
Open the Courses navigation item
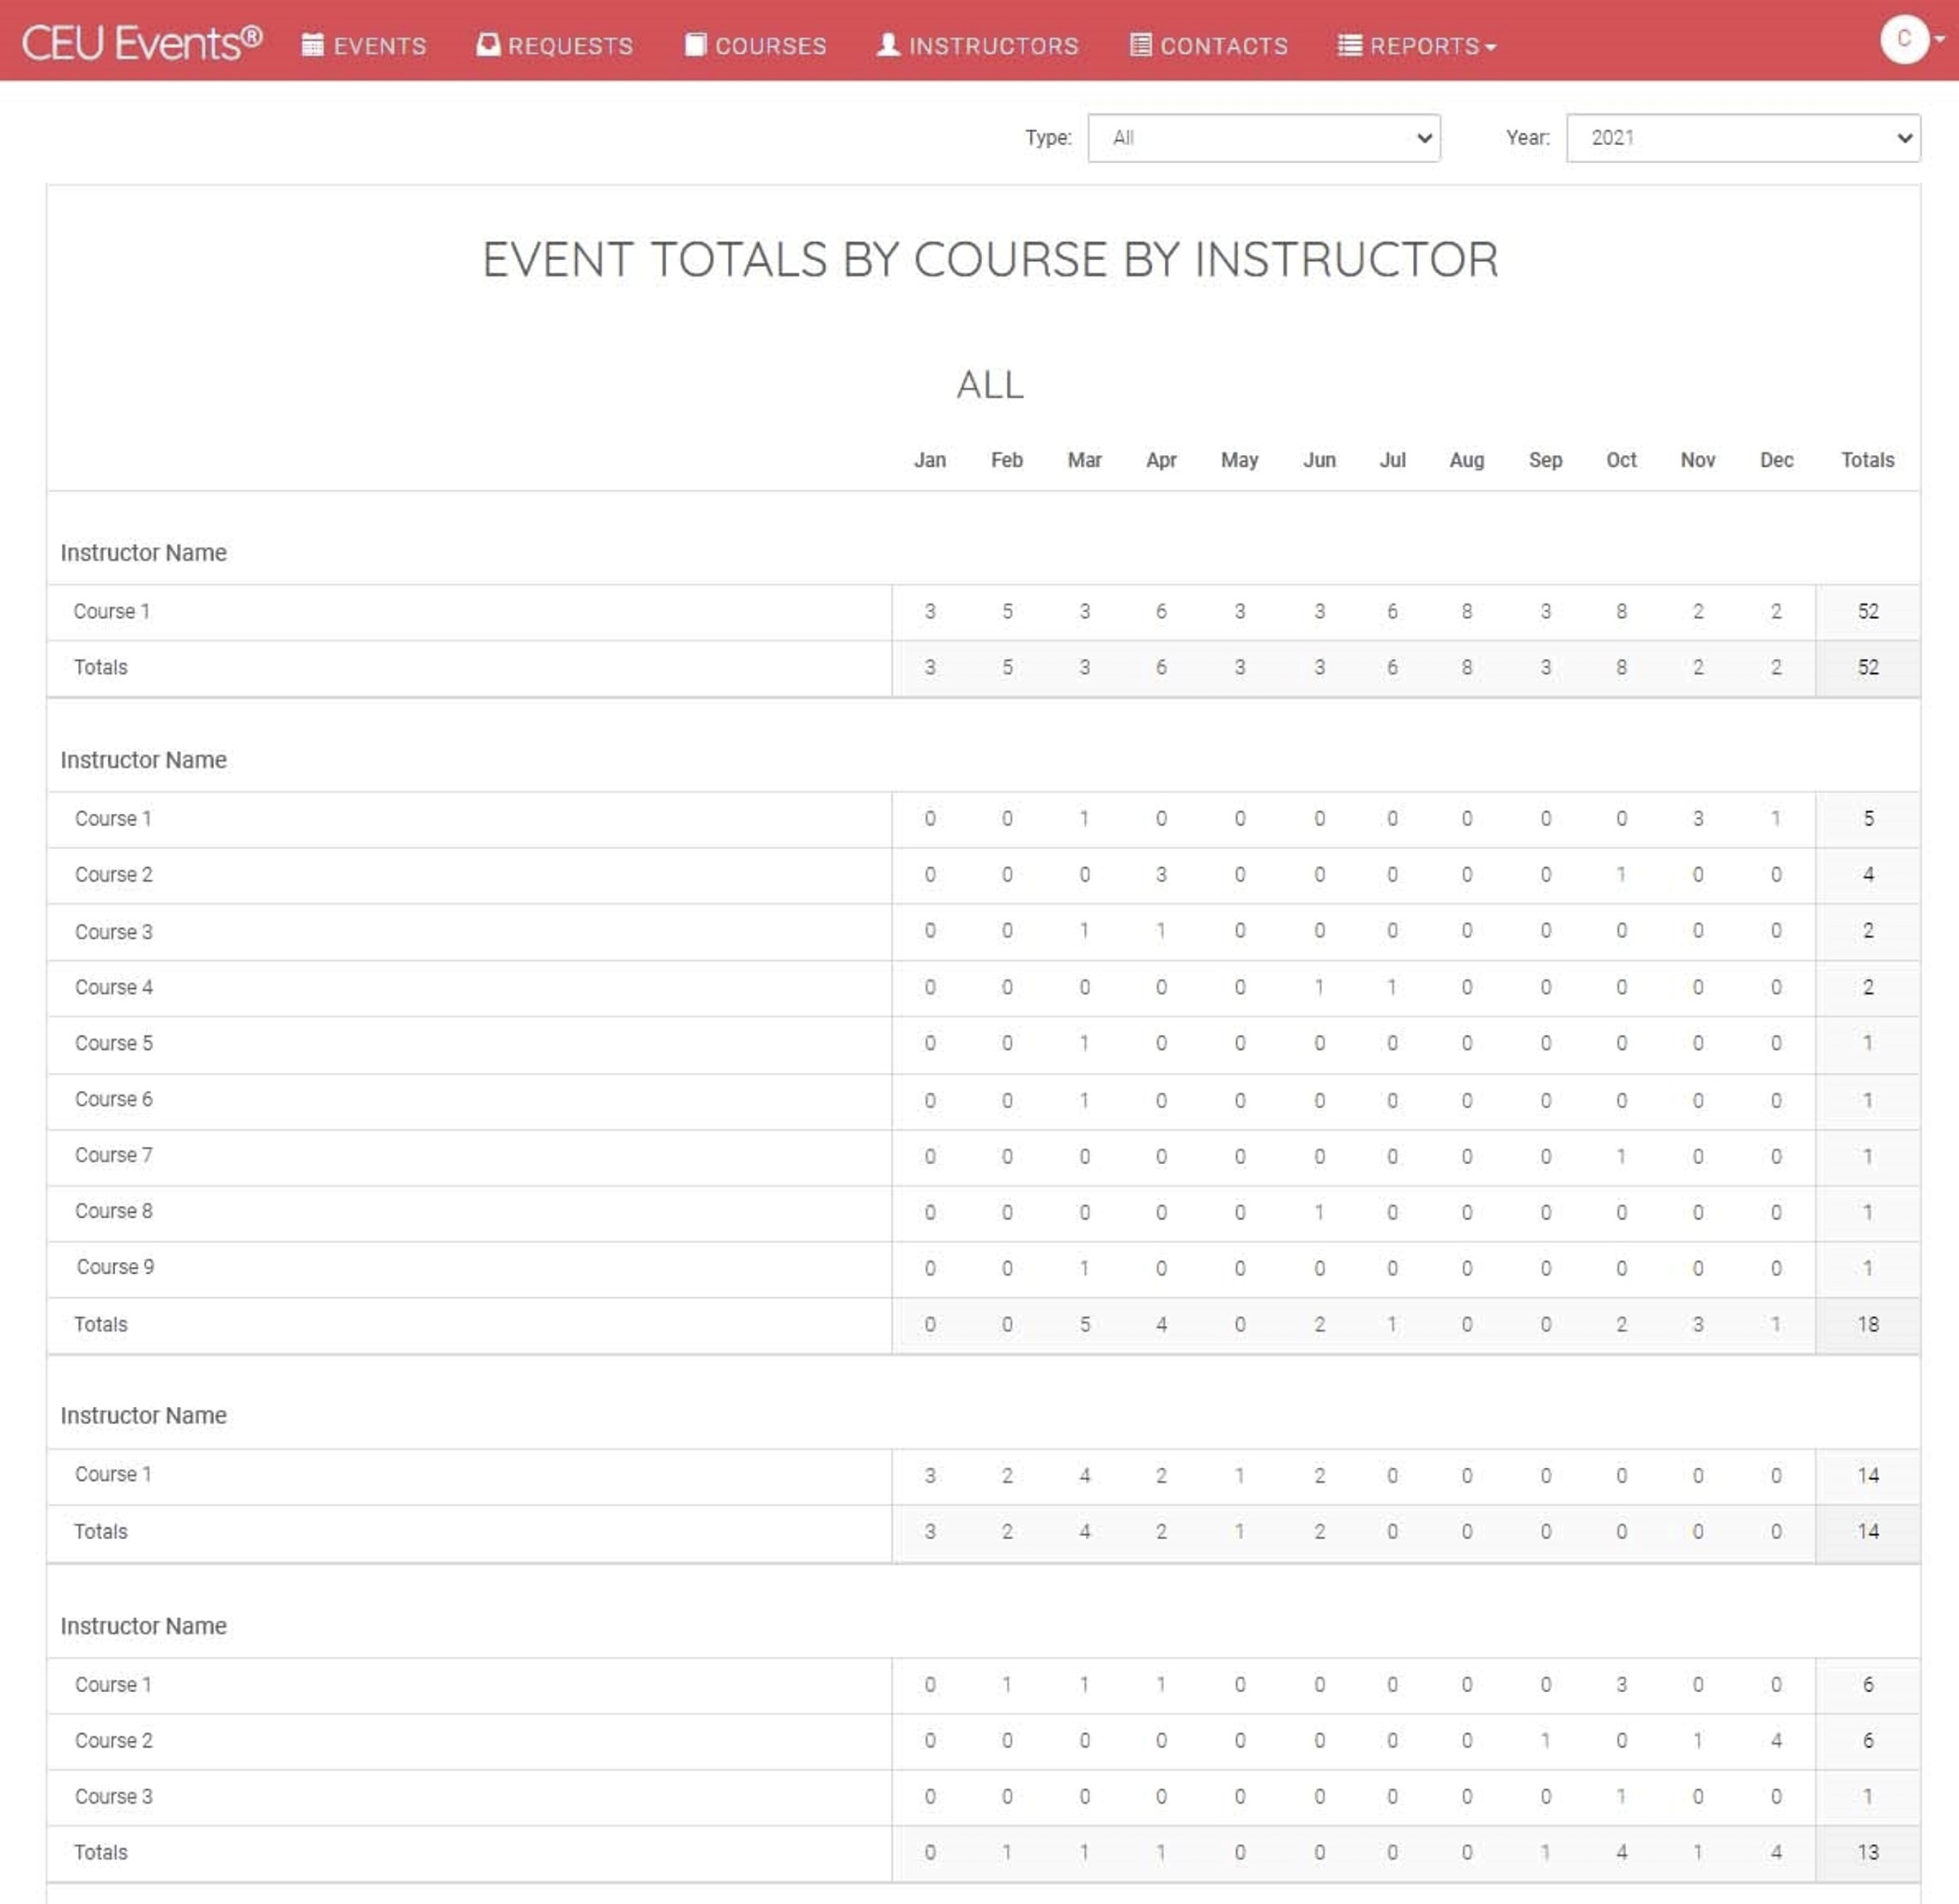tap(770, 46)
